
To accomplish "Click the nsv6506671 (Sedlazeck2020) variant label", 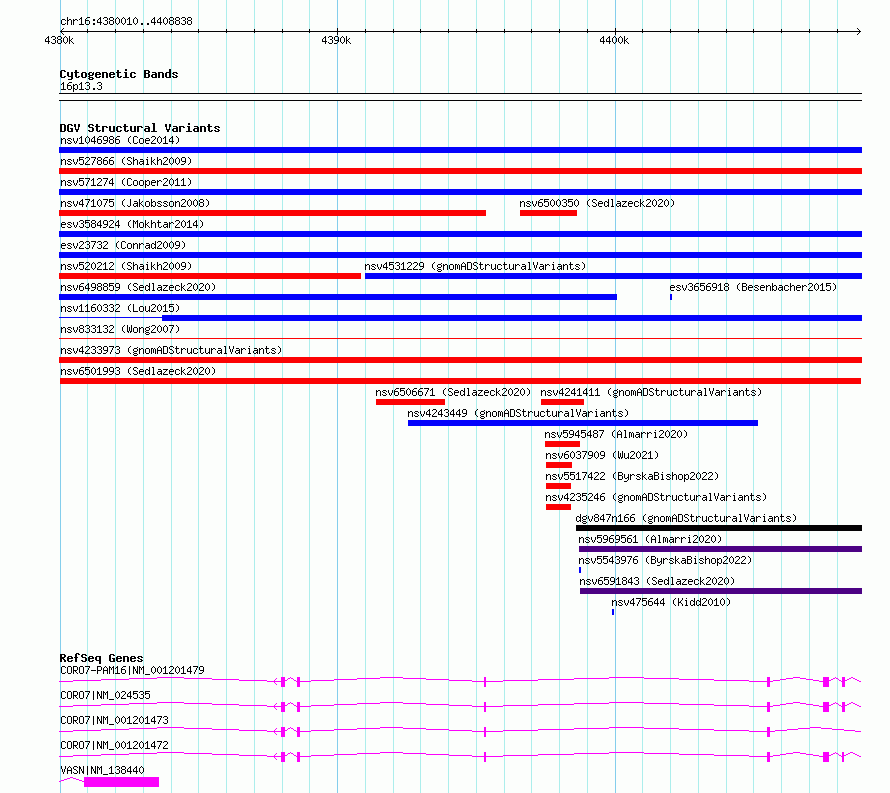I will (x=453, y=392).
